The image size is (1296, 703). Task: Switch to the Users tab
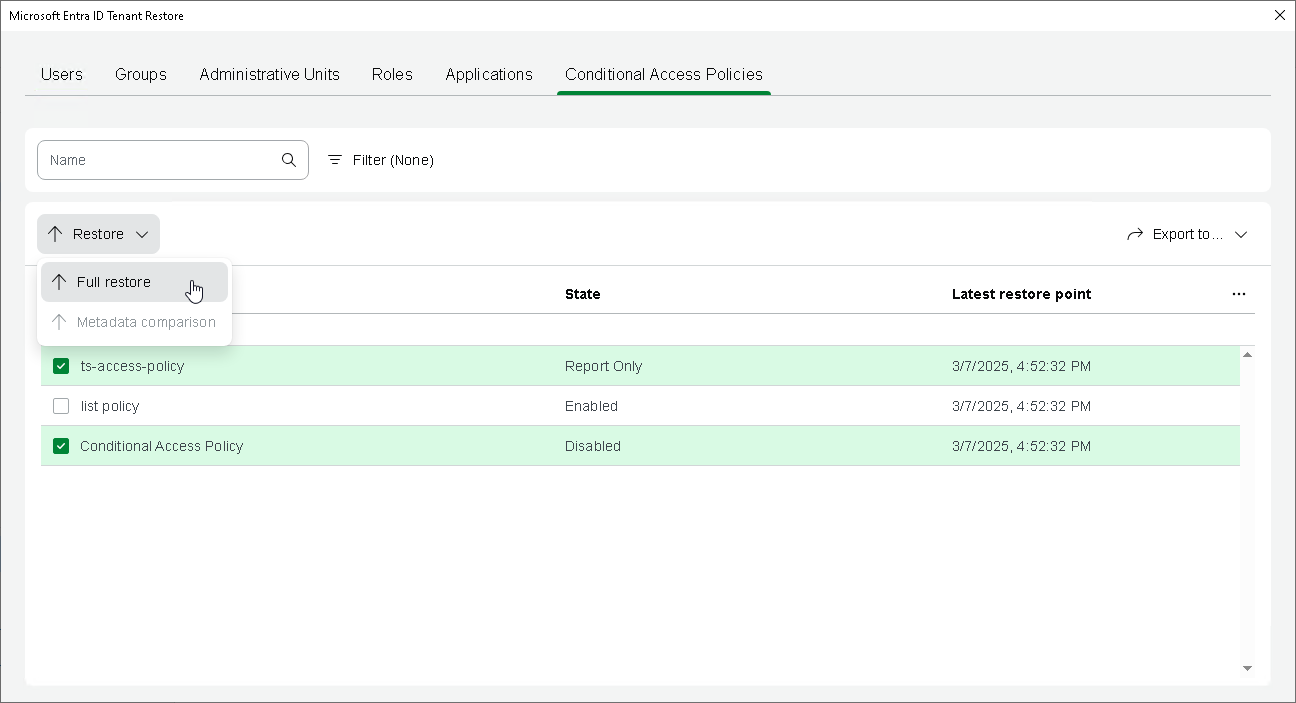pos(62,74)
